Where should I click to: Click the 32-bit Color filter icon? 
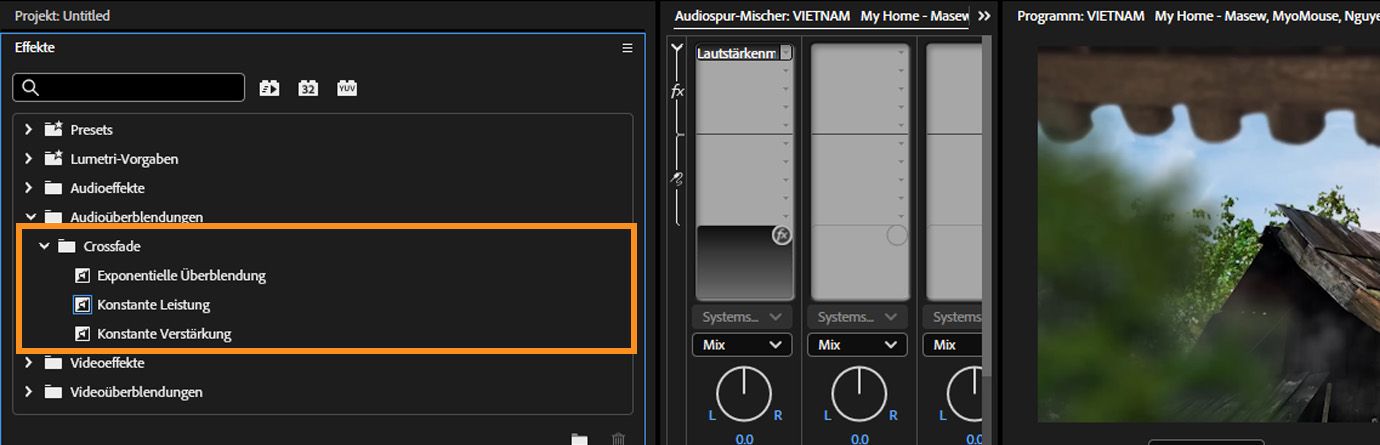(x=308, y=88)
